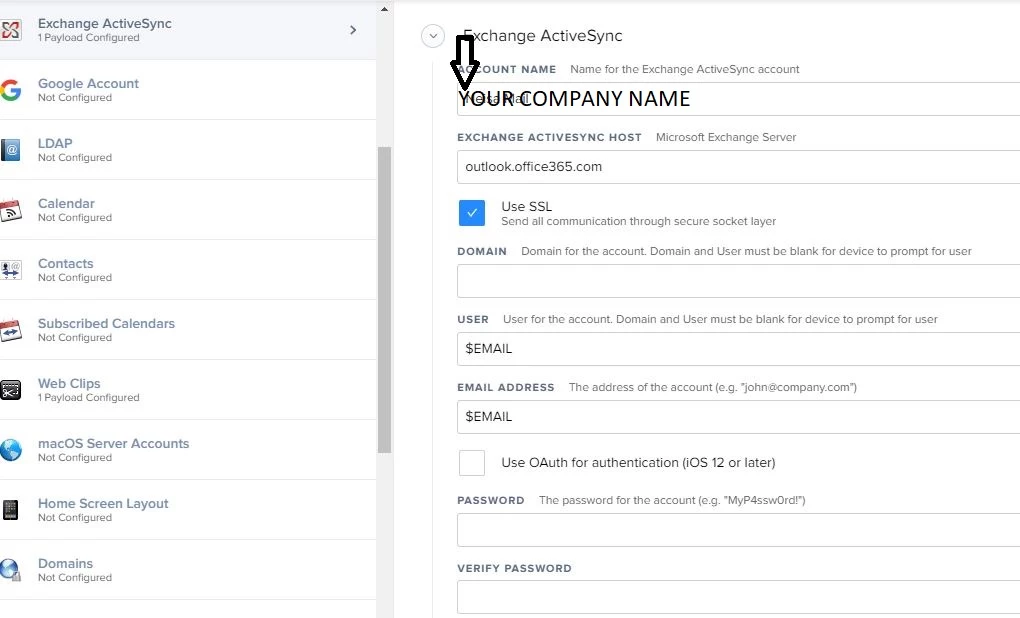
Task: Click the Email Address field containing $EMAIL
Action: (x=738, y=416)
